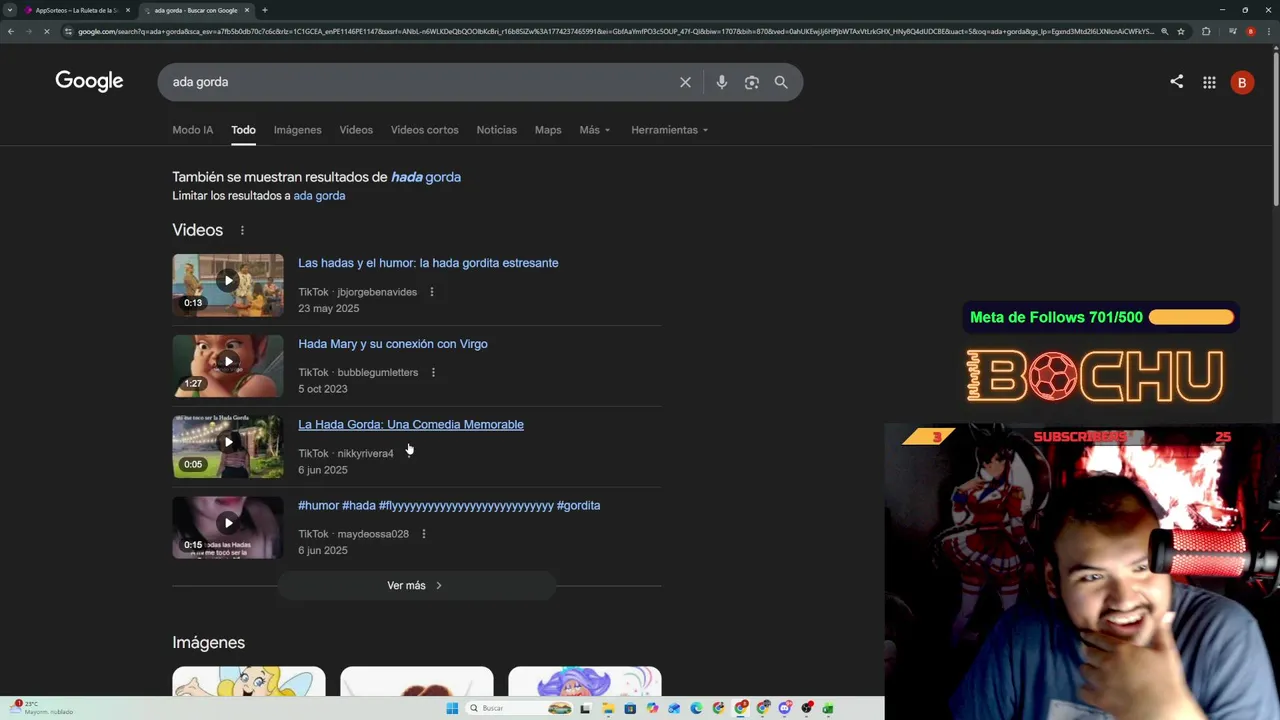Select the Todo tab
This screenshot has height=720, width=1280.
(243, 130)
